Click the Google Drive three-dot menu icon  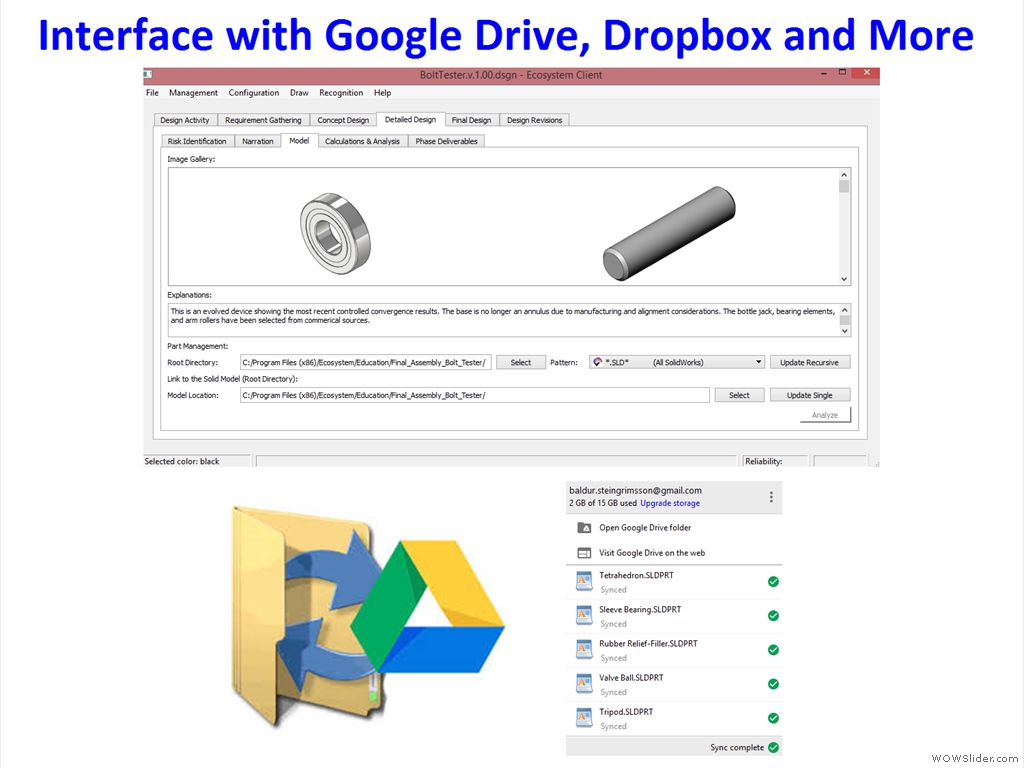tap(771, 497)
